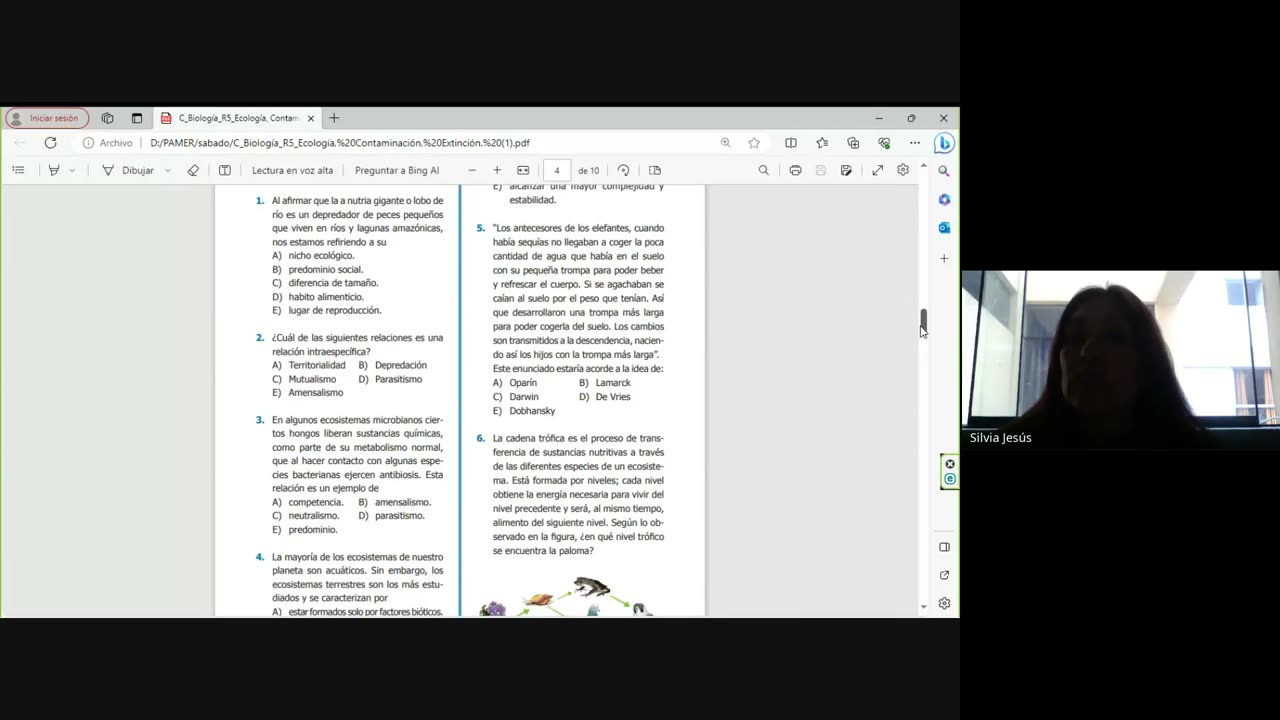This screenshot has height=720, width=1280.
Task: Open link in new window sidebar icon
Action: [x=944, y=575]
